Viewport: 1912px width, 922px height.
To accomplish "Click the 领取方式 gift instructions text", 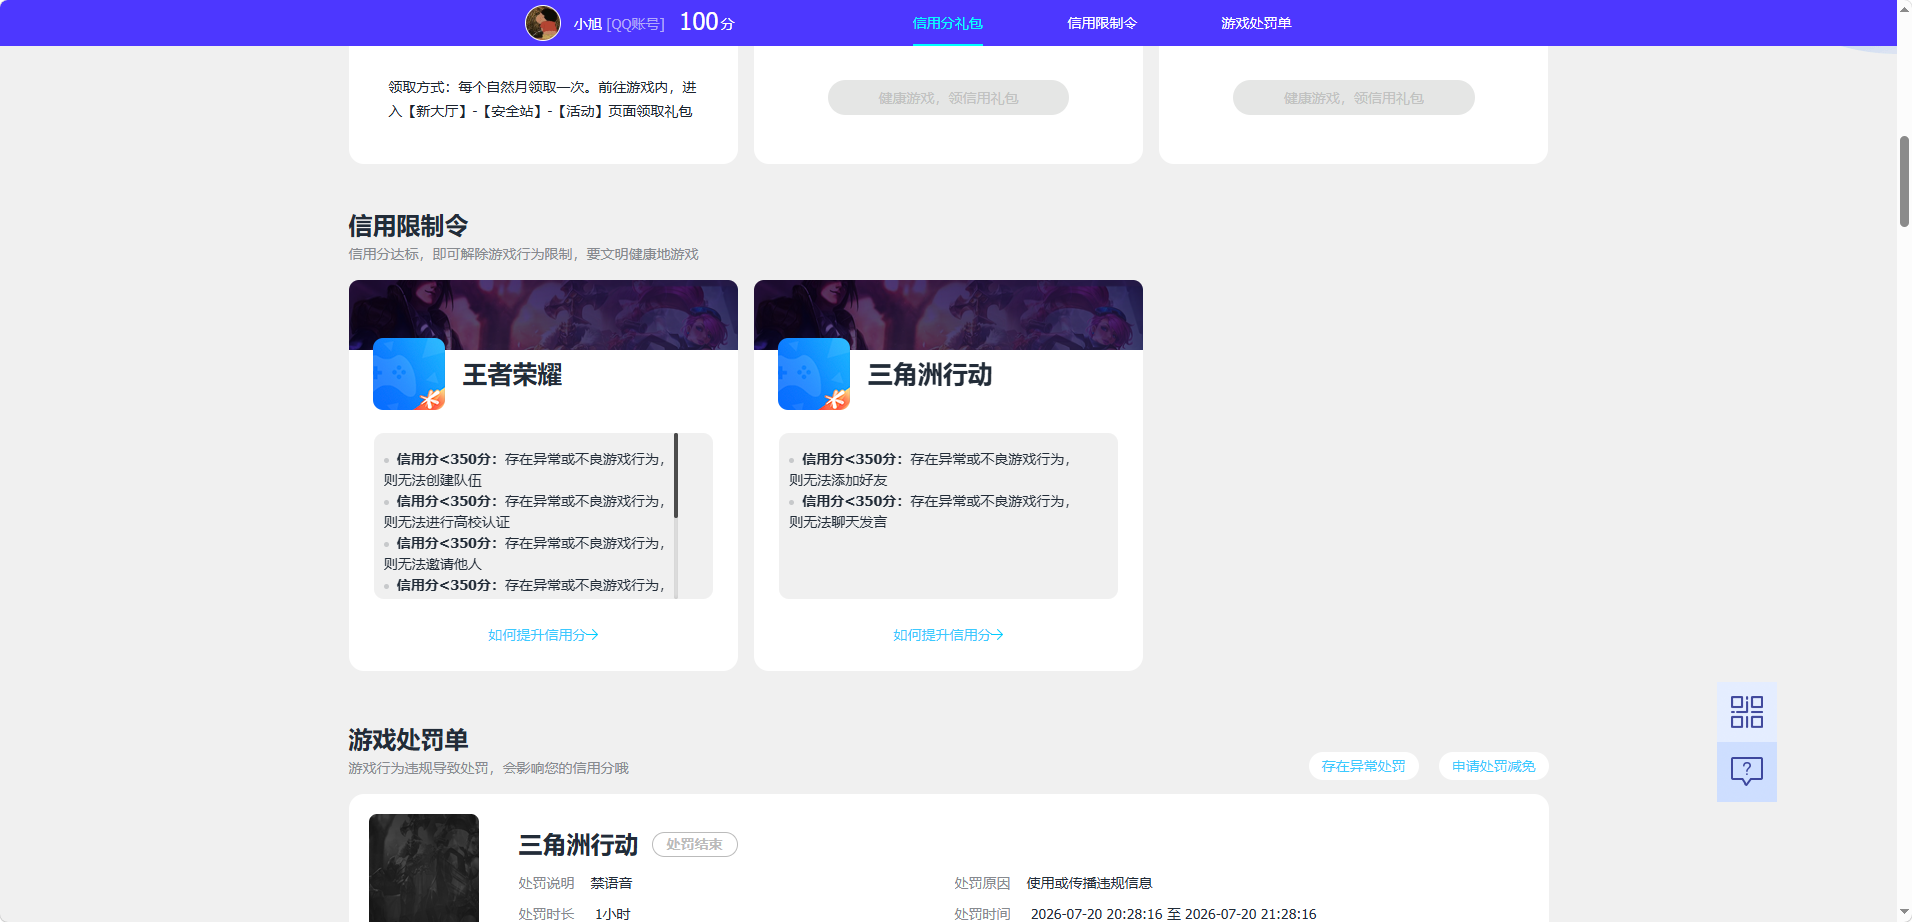I will coord(542,99).
